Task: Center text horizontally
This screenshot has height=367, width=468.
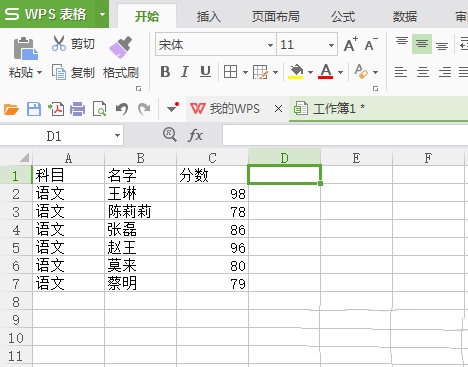Action: click(423, 72)
